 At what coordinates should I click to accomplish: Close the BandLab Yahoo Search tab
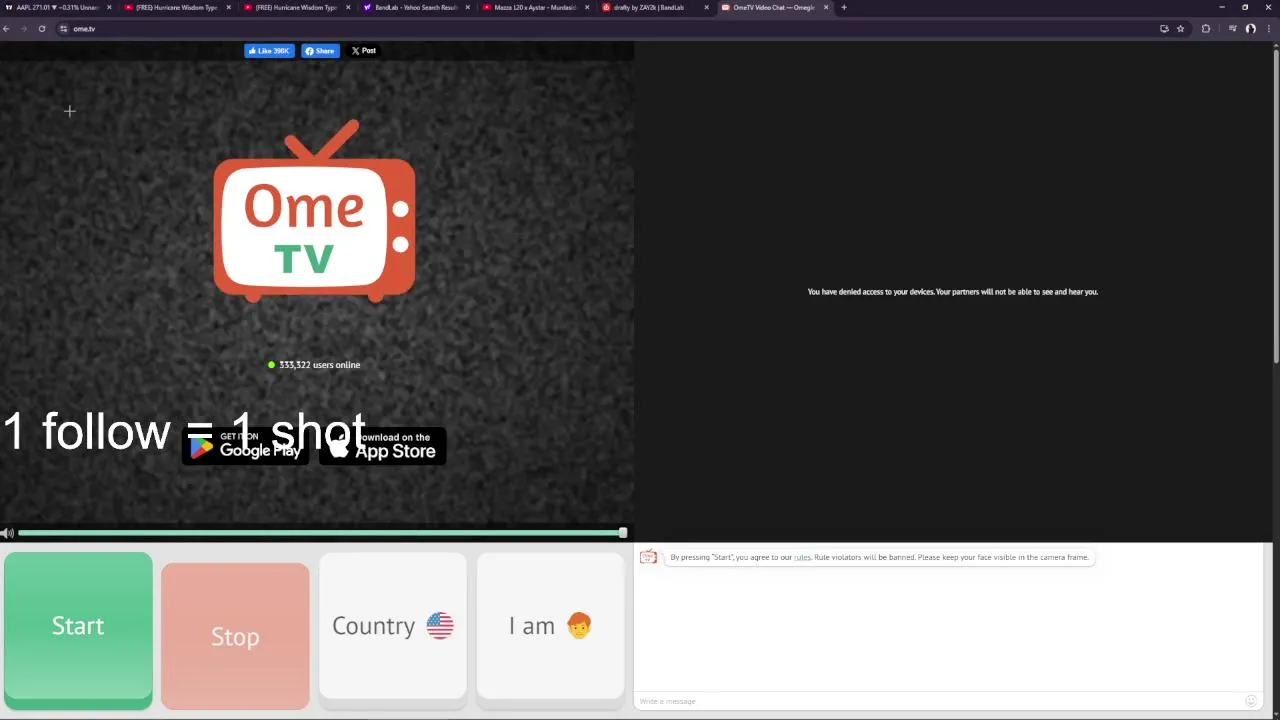tap(467, 7)
